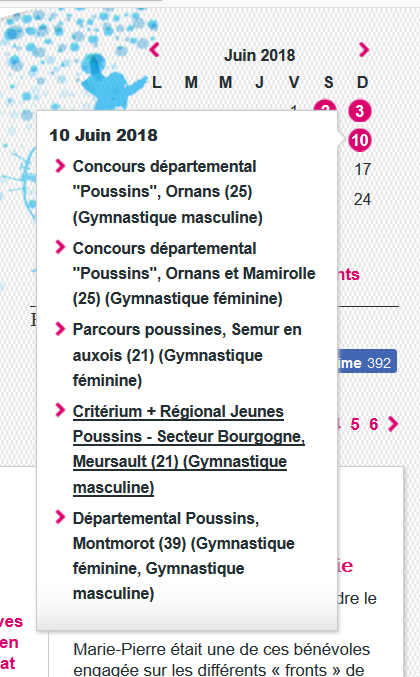Screen dimensions: 420x677
Task: Click arrow beside Critérium + Régional Jeunes
Action: [x=60, y=410]
